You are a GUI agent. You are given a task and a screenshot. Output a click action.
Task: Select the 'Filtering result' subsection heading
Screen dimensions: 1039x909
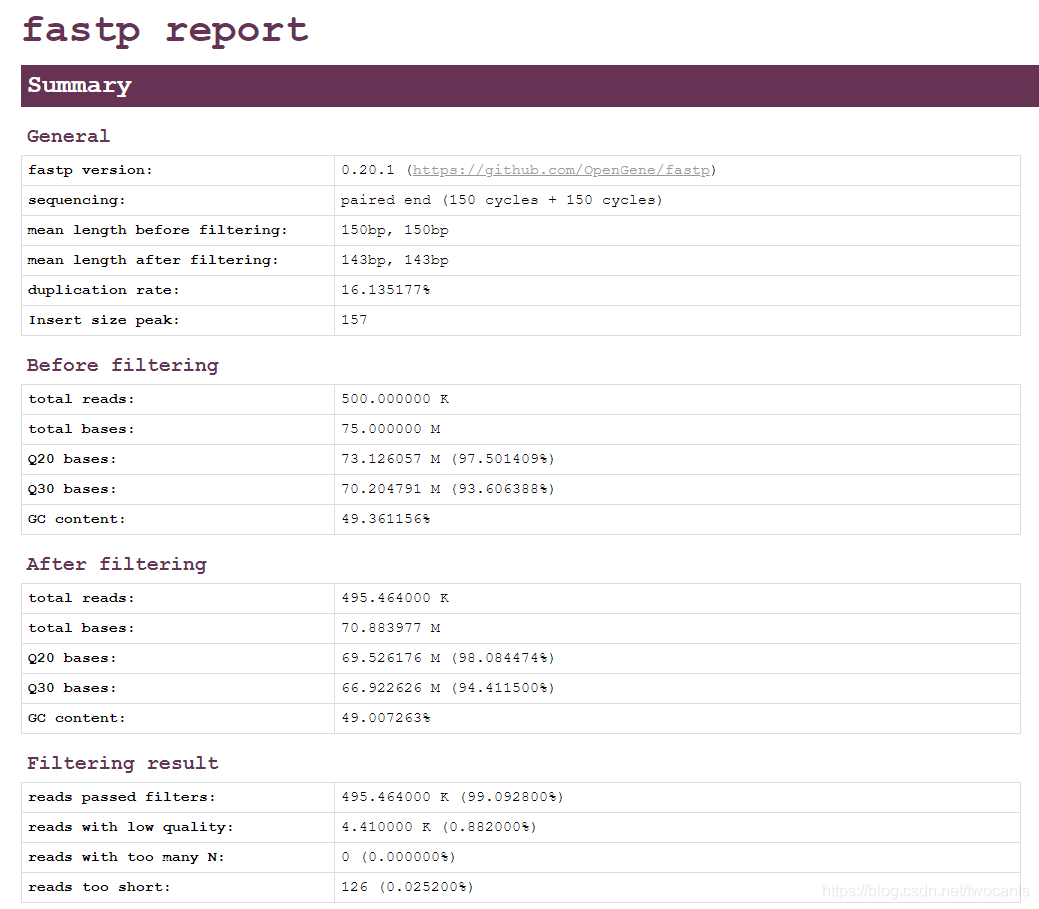point(123,763)
